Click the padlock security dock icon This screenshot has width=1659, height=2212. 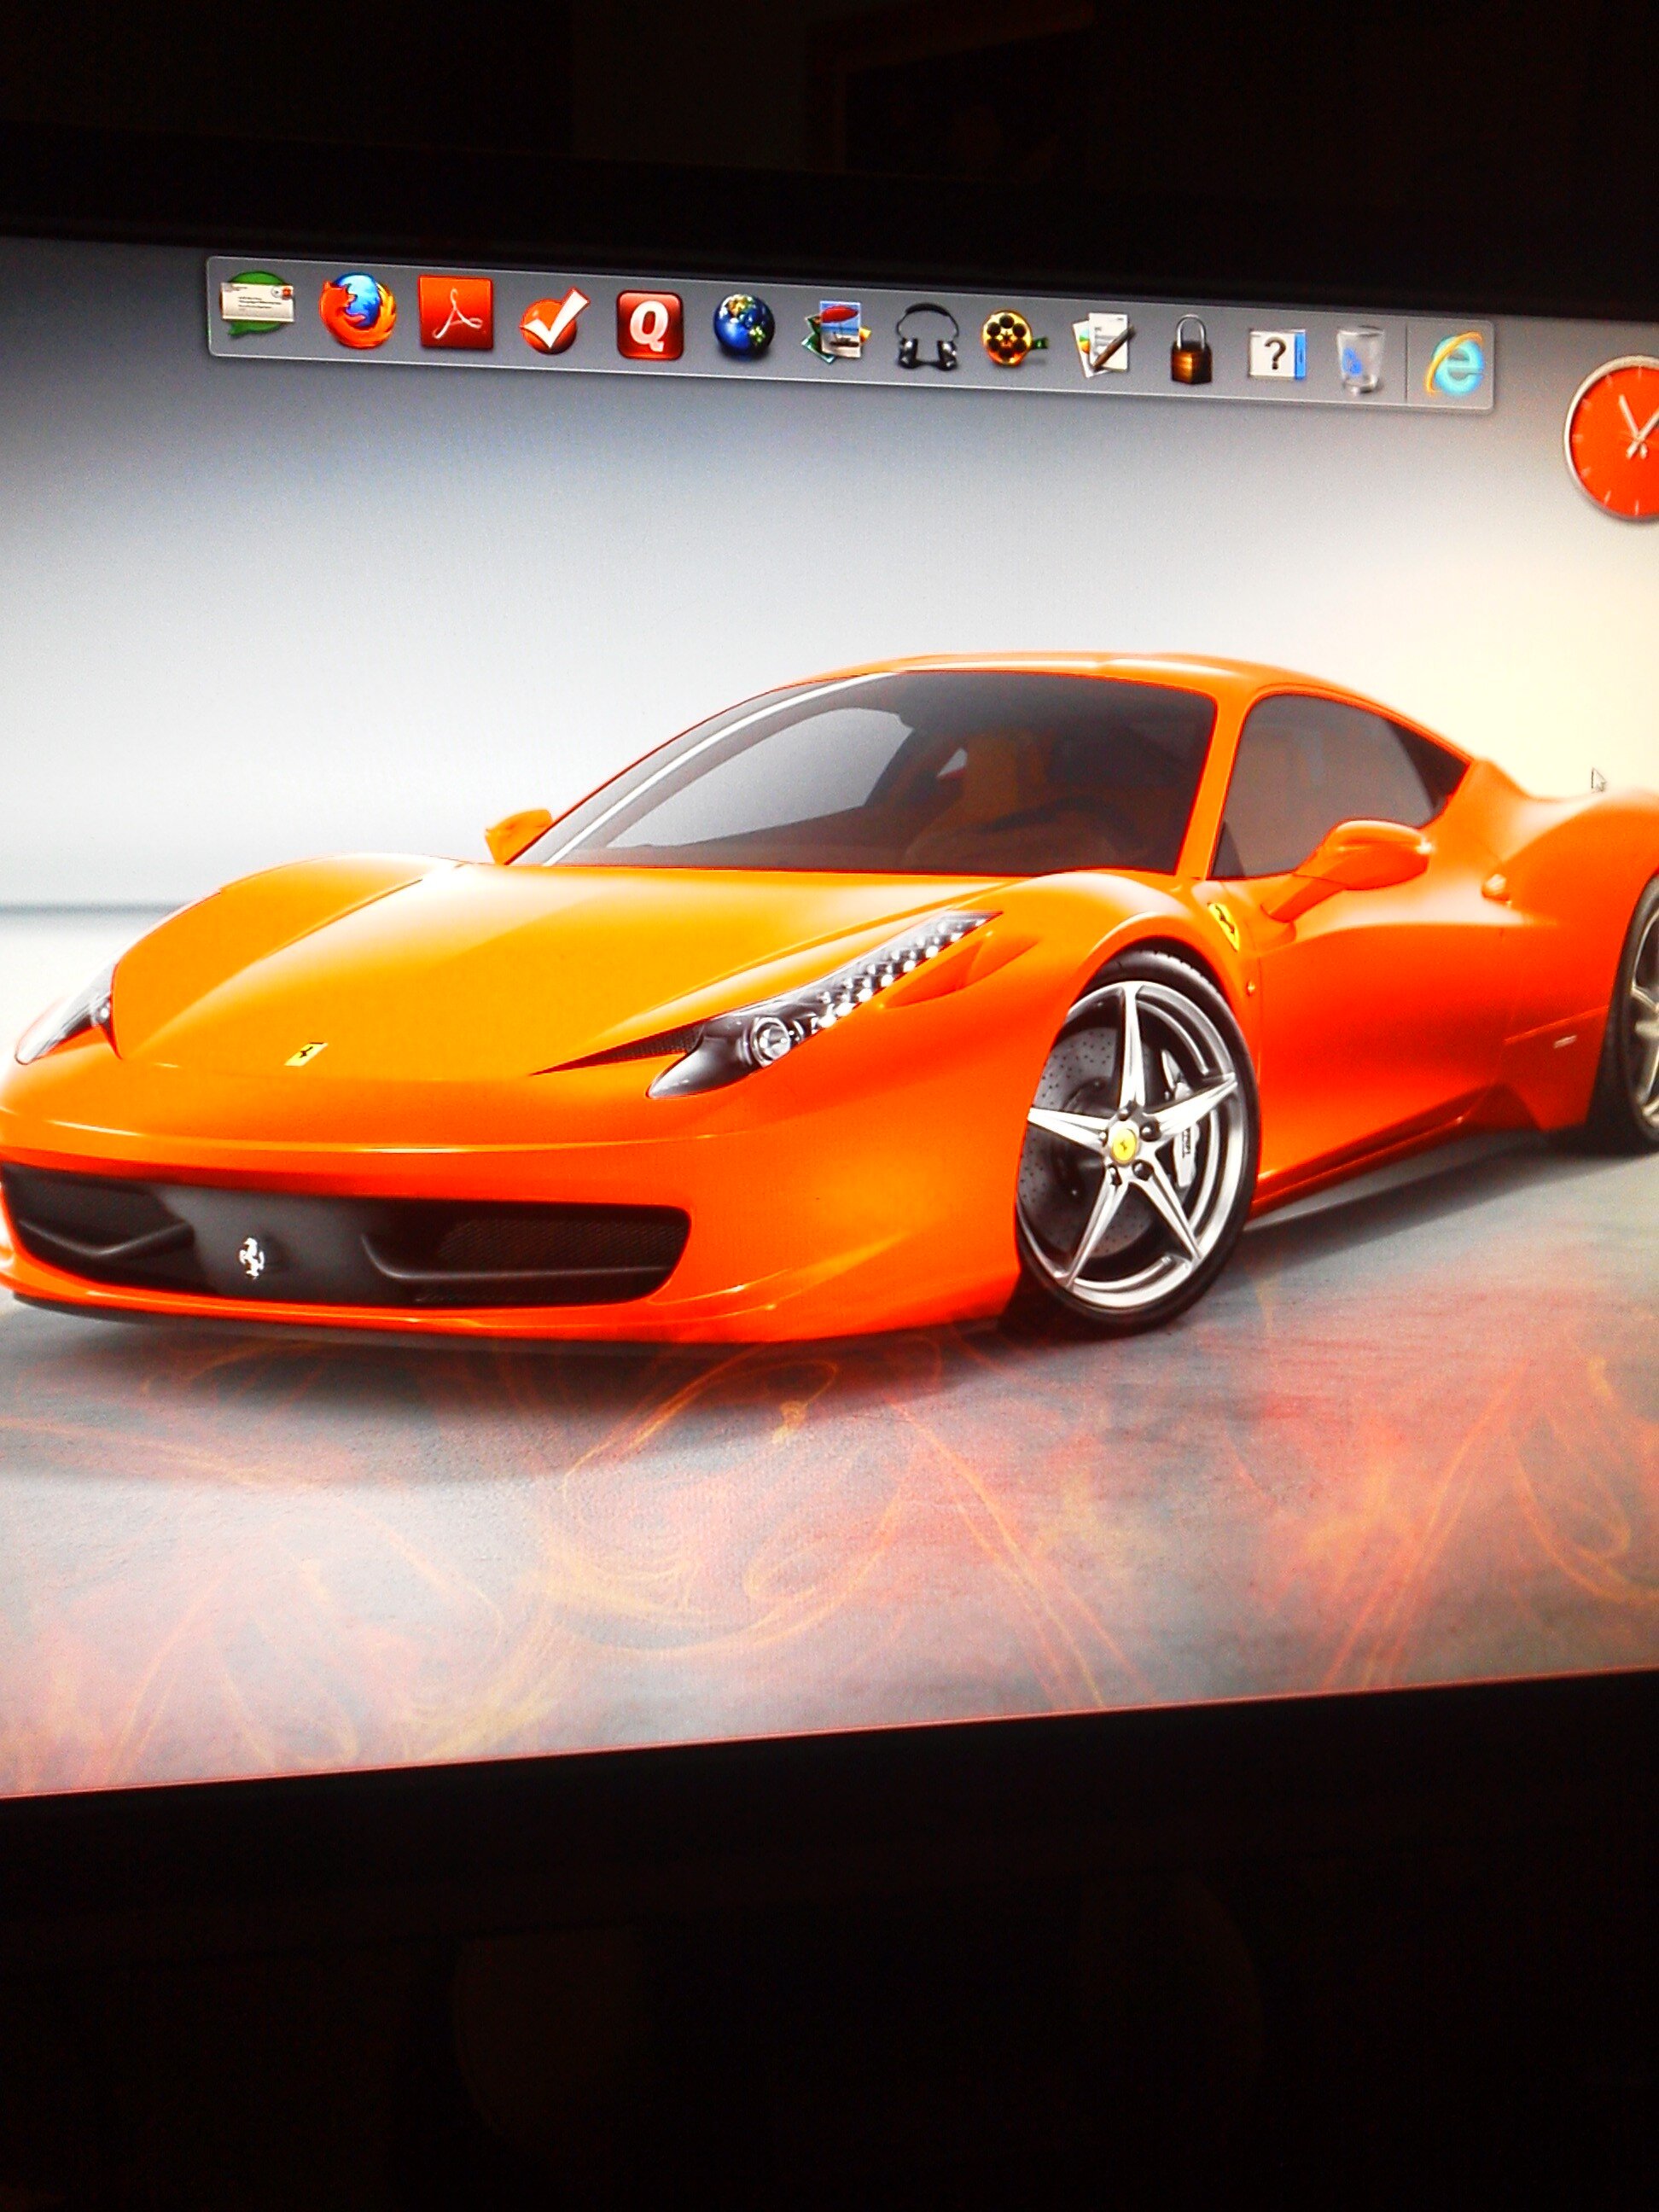pyautogui.click(x=1191, y=350)
